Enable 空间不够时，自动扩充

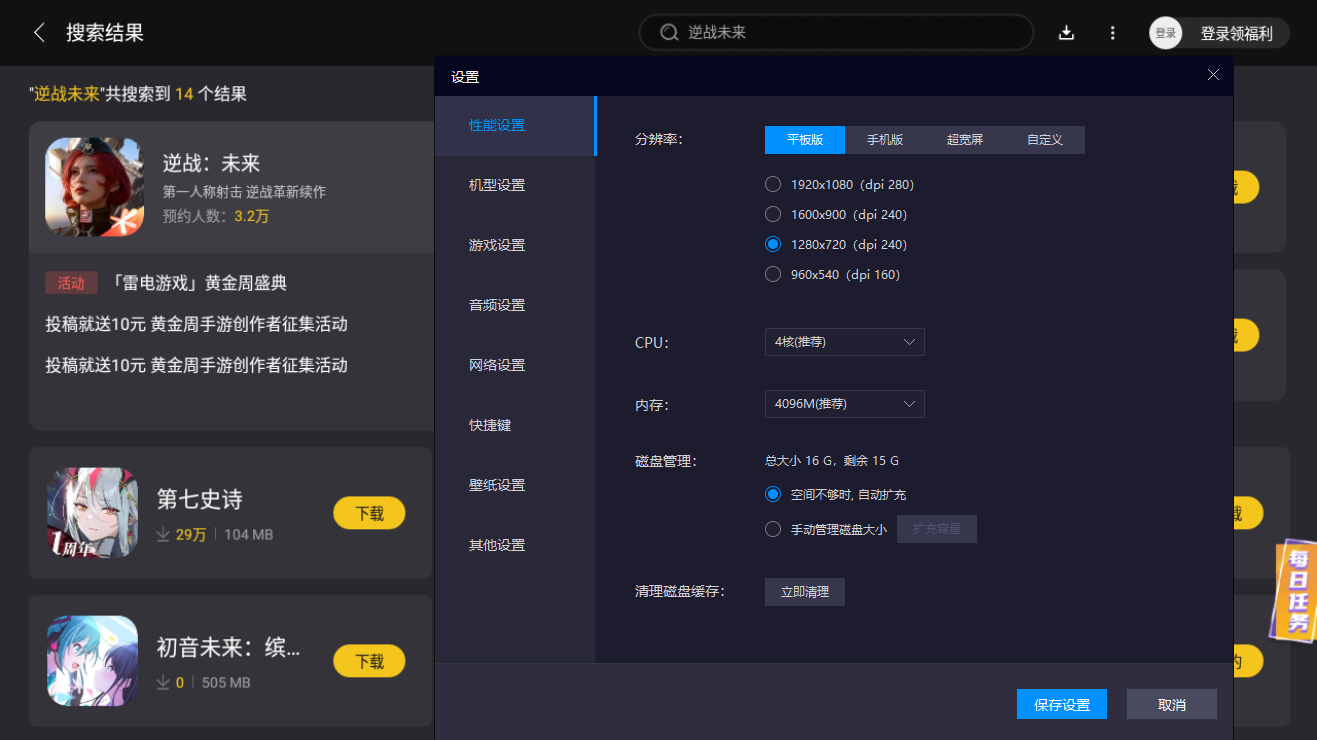(x=773, y=493)
